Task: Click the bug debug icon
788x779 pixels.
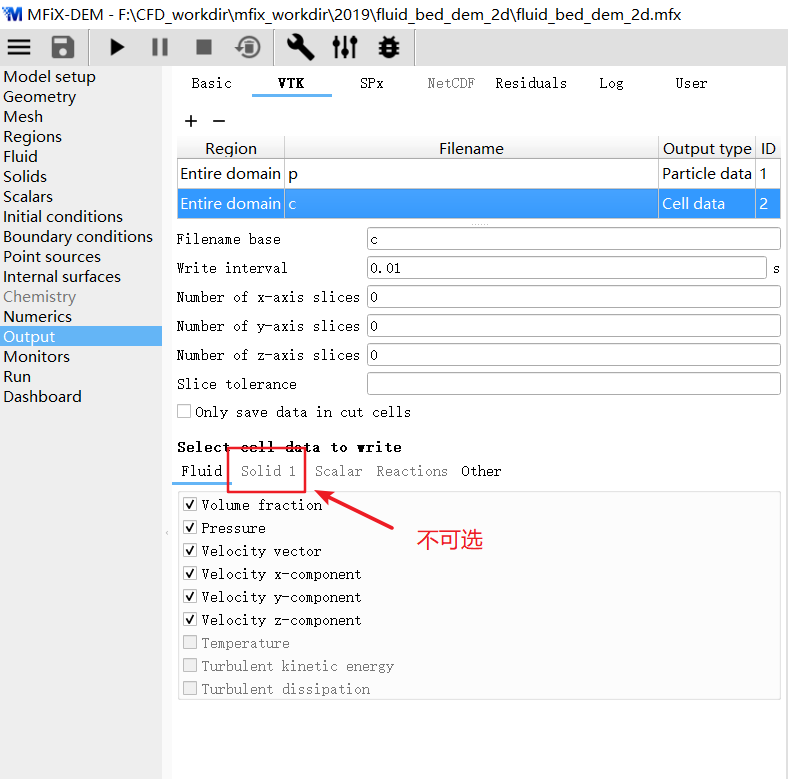Action: (x=388, y=47)
